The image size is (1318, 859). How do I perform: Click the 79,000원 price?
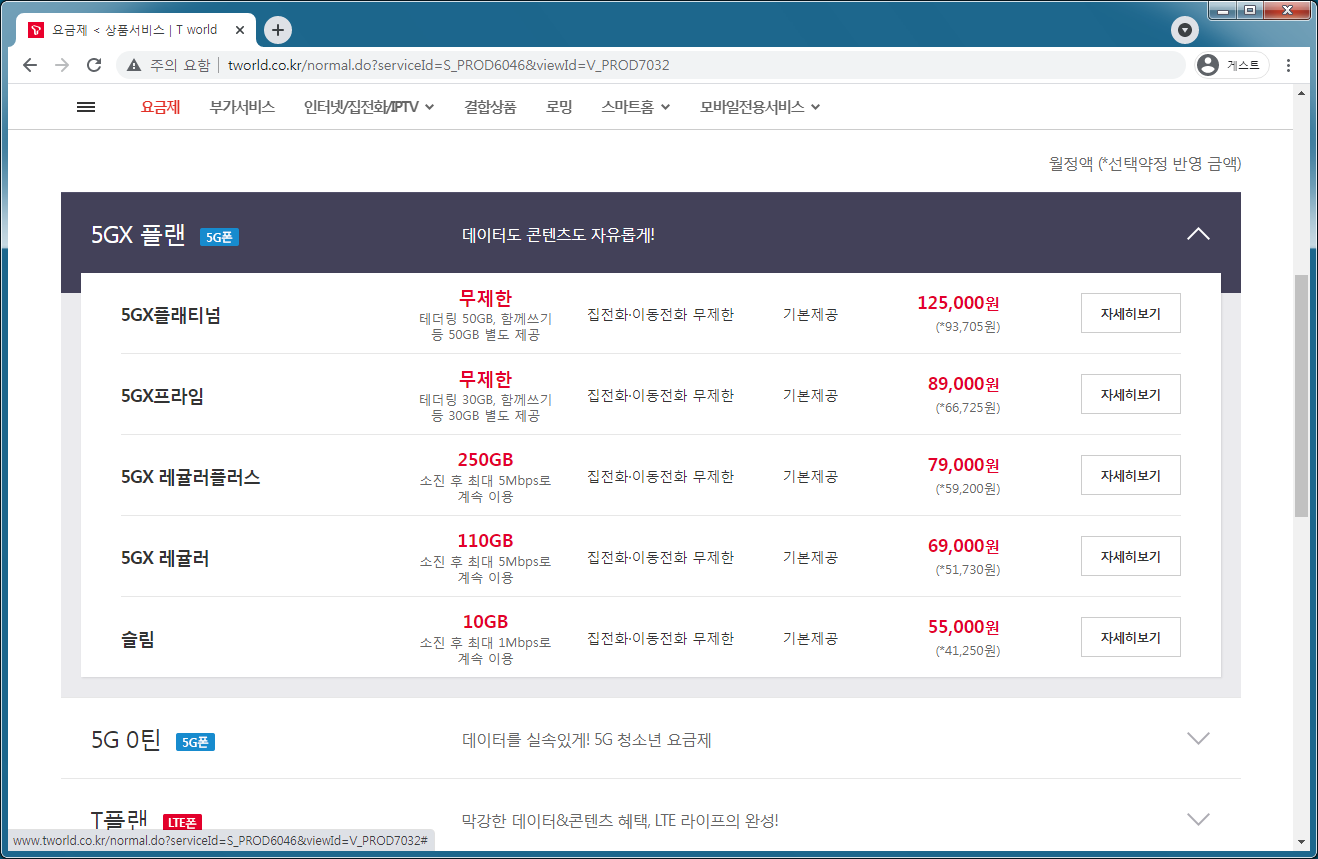tap(963, 465)
